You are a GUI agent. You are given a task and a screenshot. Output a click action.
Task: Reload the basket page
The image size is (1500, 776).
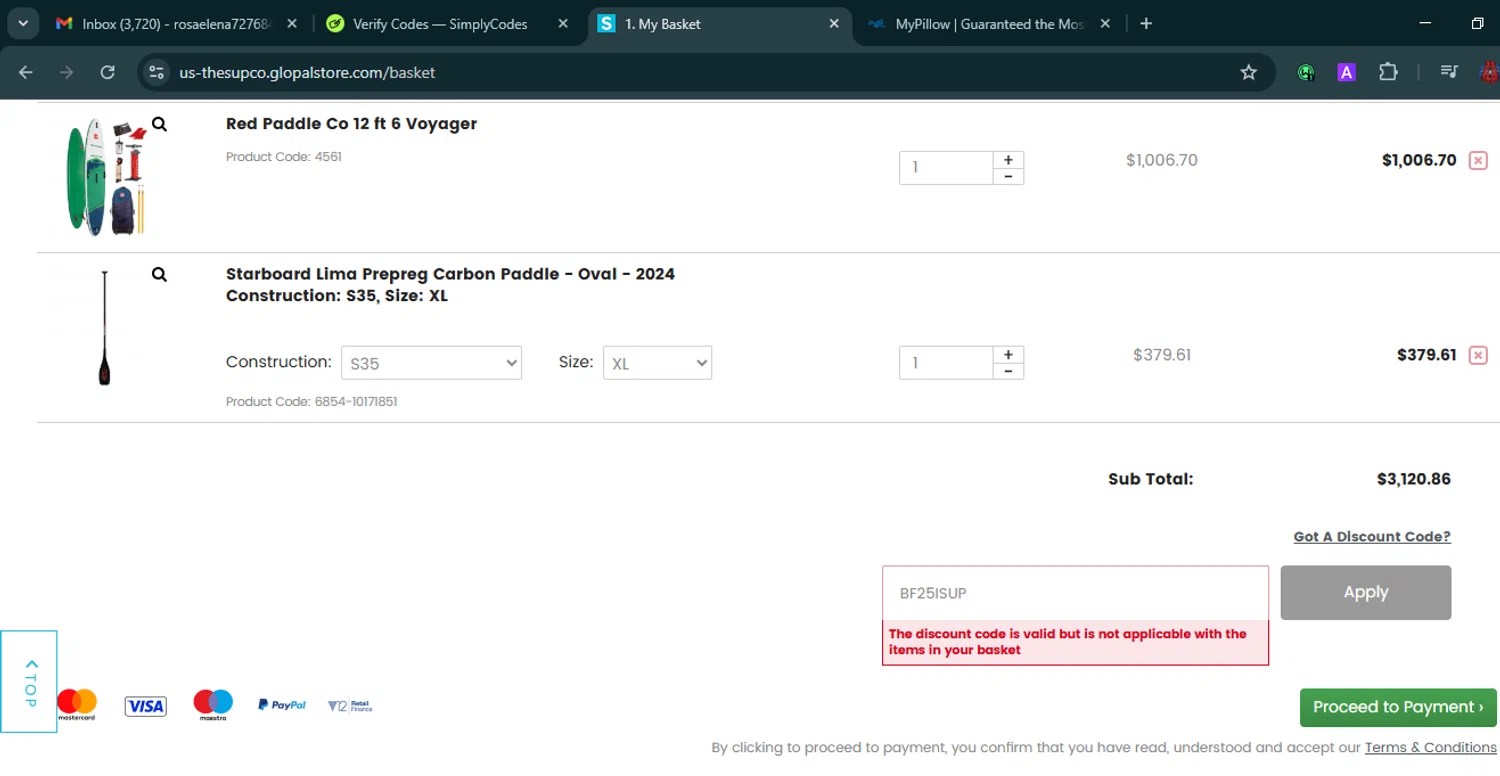[x=107, y=72]
